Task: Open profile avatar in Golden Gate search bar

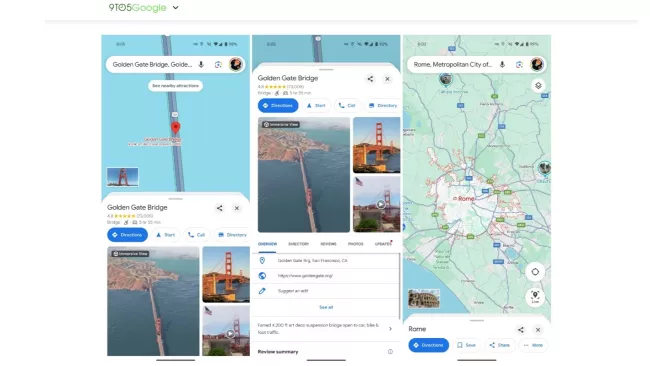Action: (235, 64)
